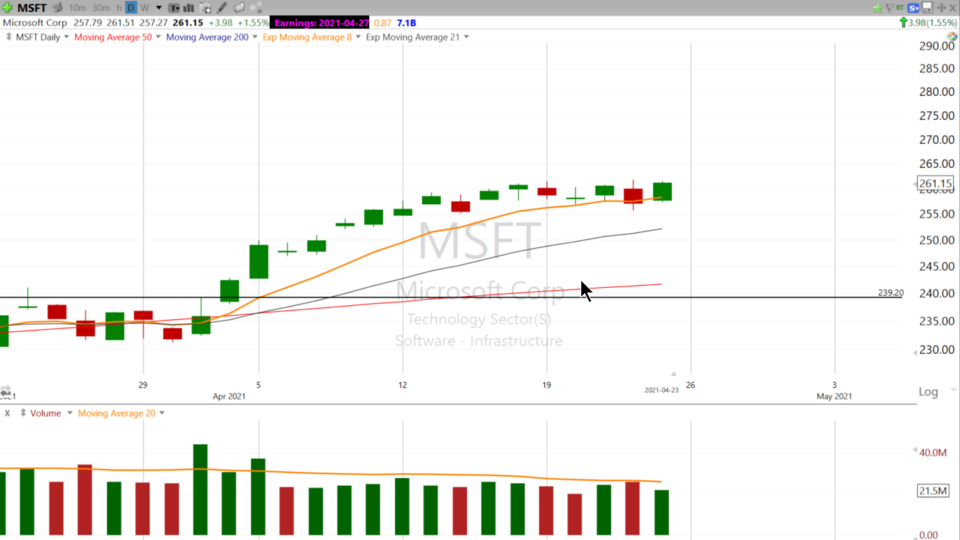Image resolution: width=960 pixels, height=540 pixels.
Task: Click the move-window crosshair arrows icon
Action: [x=942, y=8]
